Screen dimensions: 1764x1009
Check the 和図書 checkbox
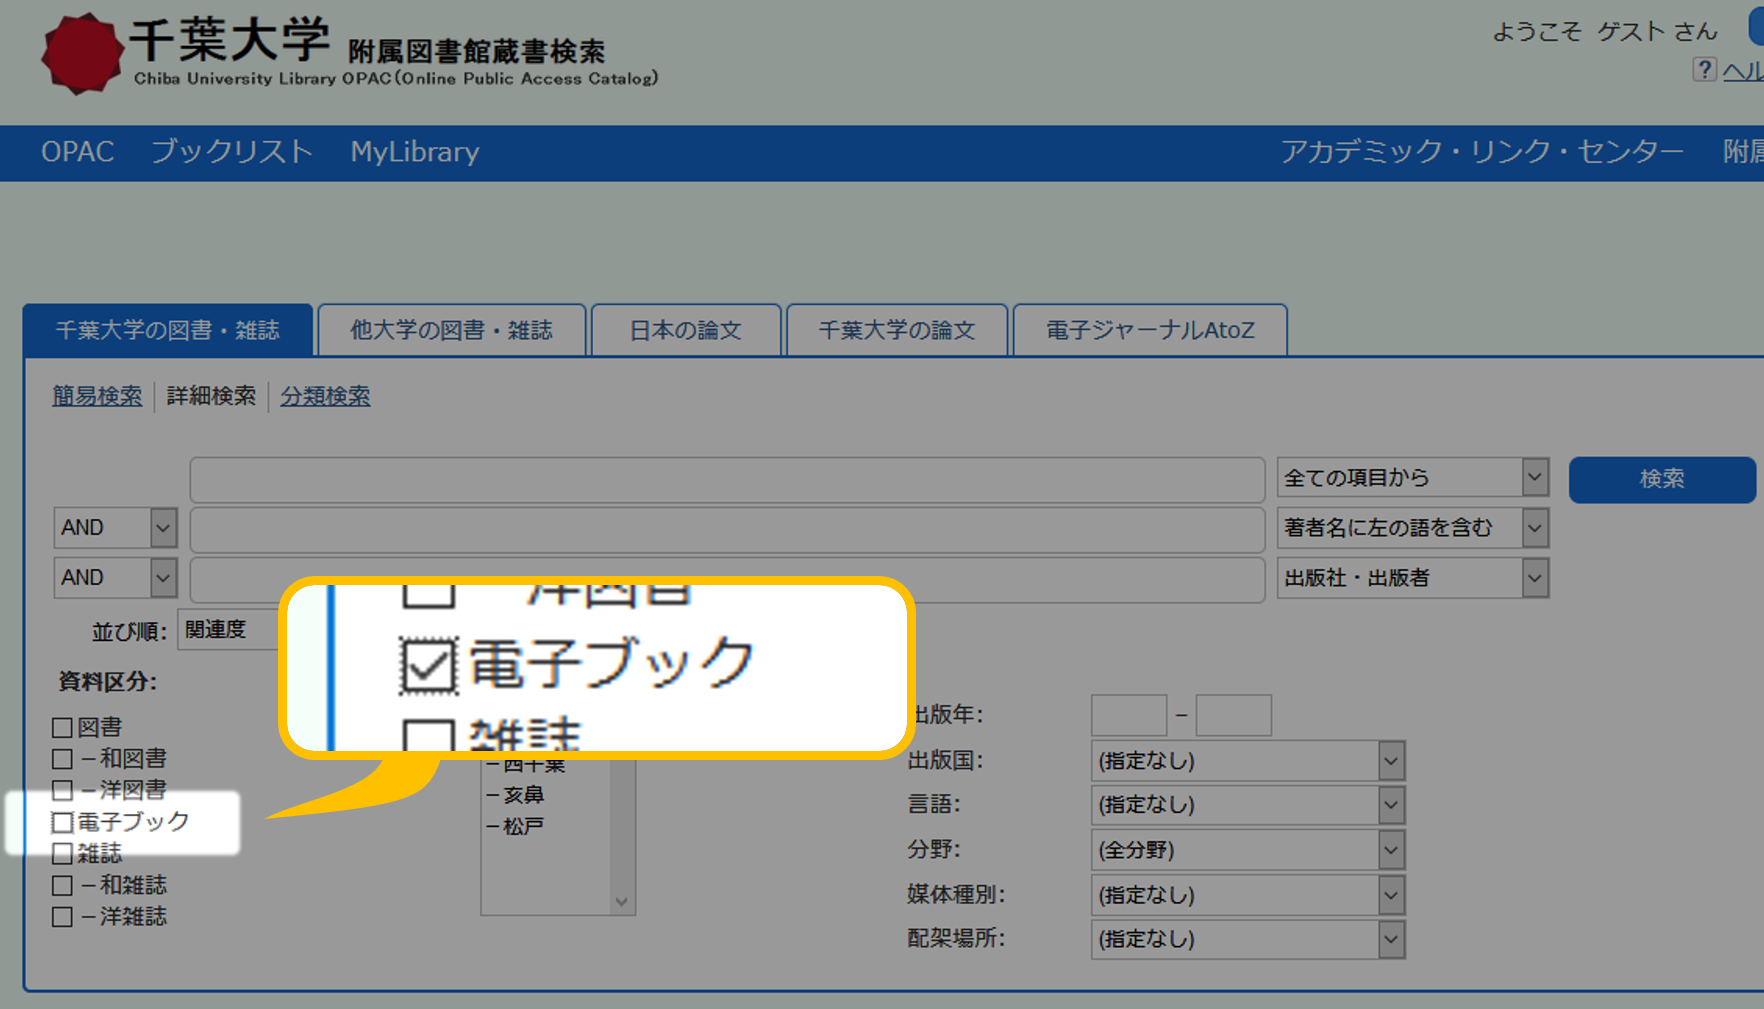coord(62,759)
